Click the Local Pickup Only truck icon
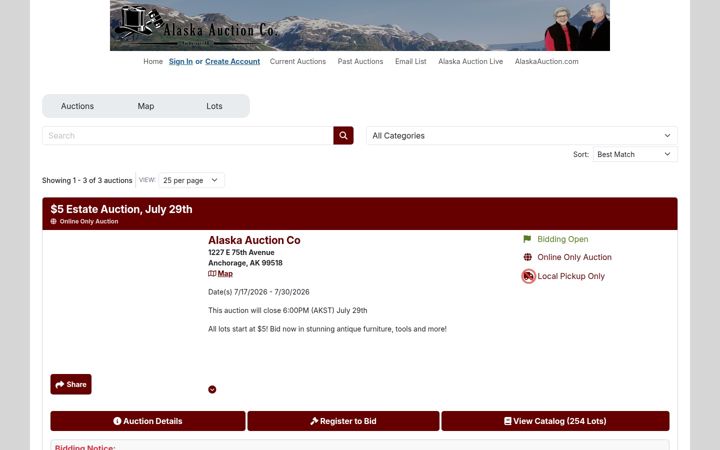This screenshot has width=720, height=450. (x=529, y=276)
